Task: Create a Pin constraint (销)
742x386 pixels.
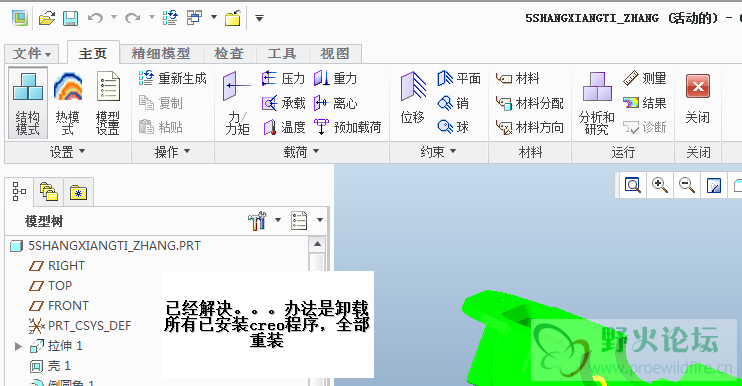Action: (x=453, y=103)
